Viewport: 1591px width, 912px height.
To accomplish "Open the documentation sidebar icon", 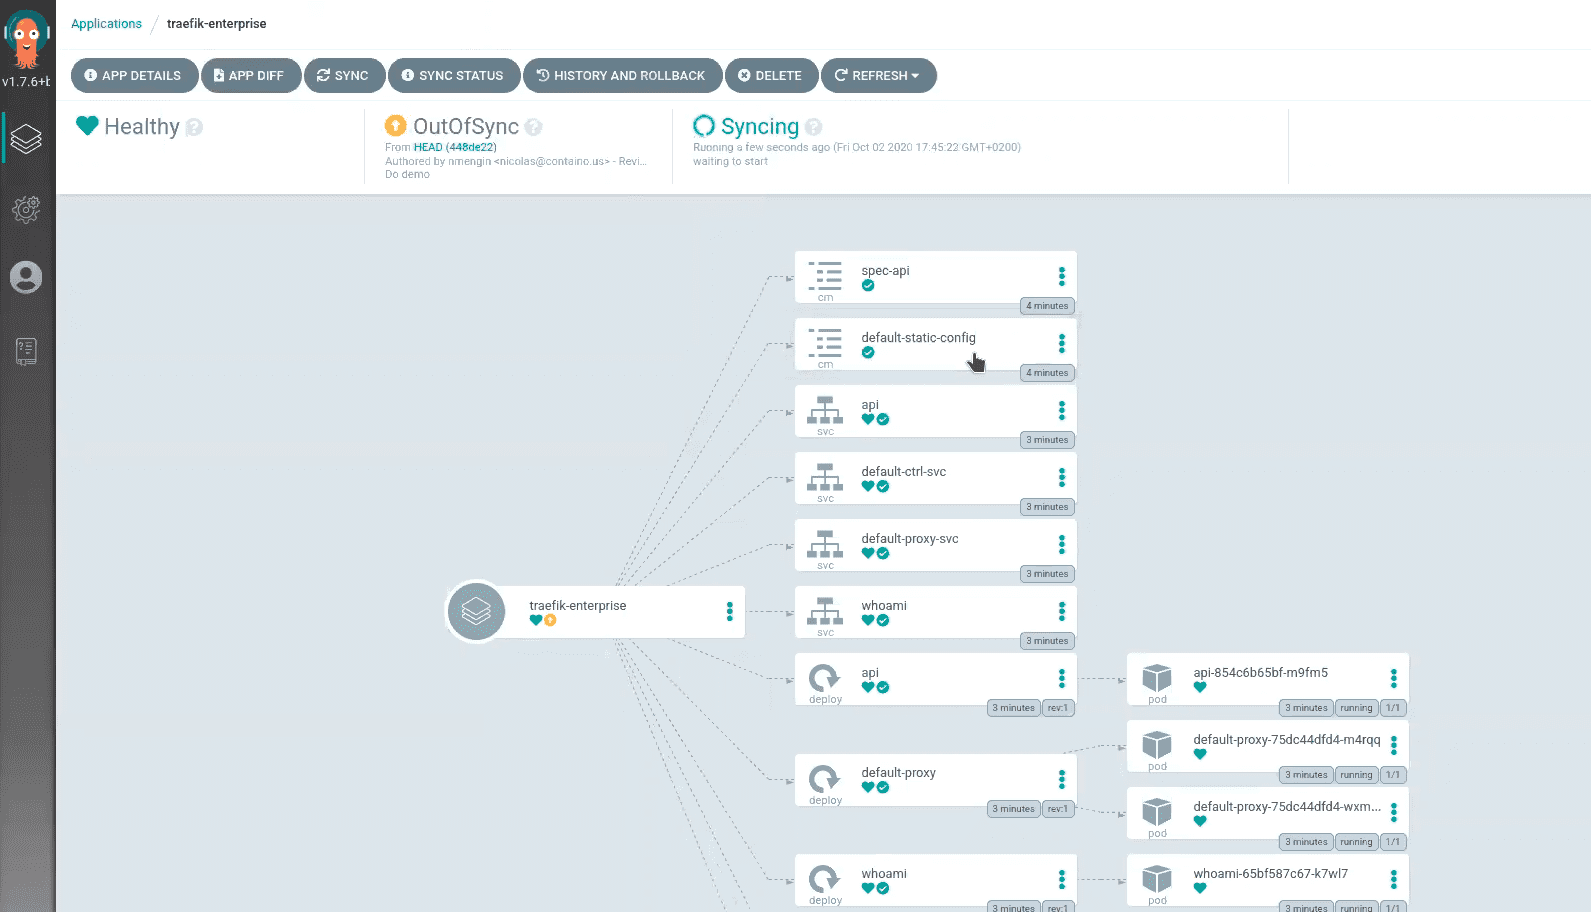I will [x=26, y=351].
